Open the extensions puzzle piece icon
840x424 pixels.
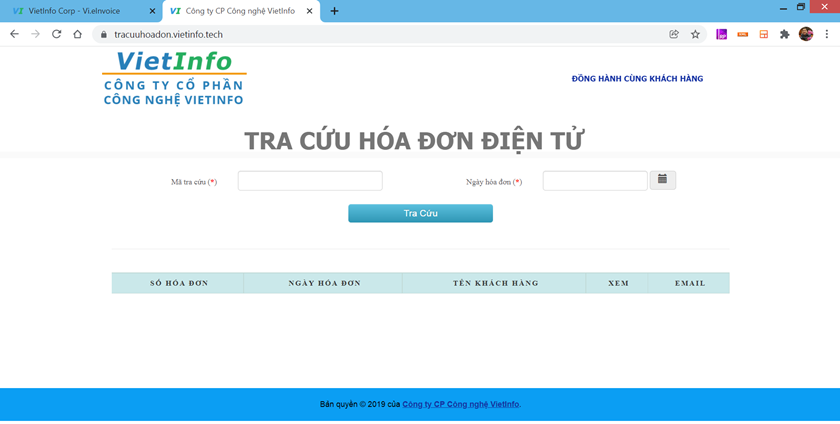[x=784, y=34]
